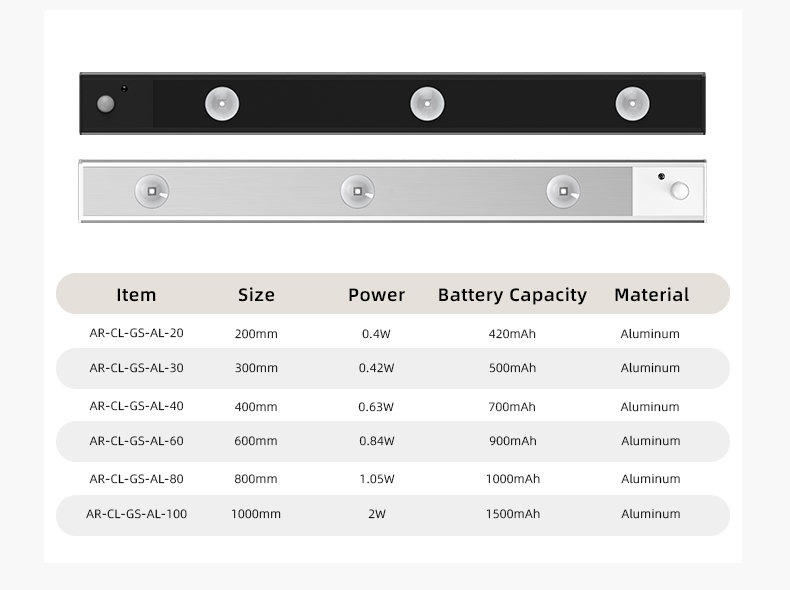Select the leftmost LED on the black bar

[222, 104]
